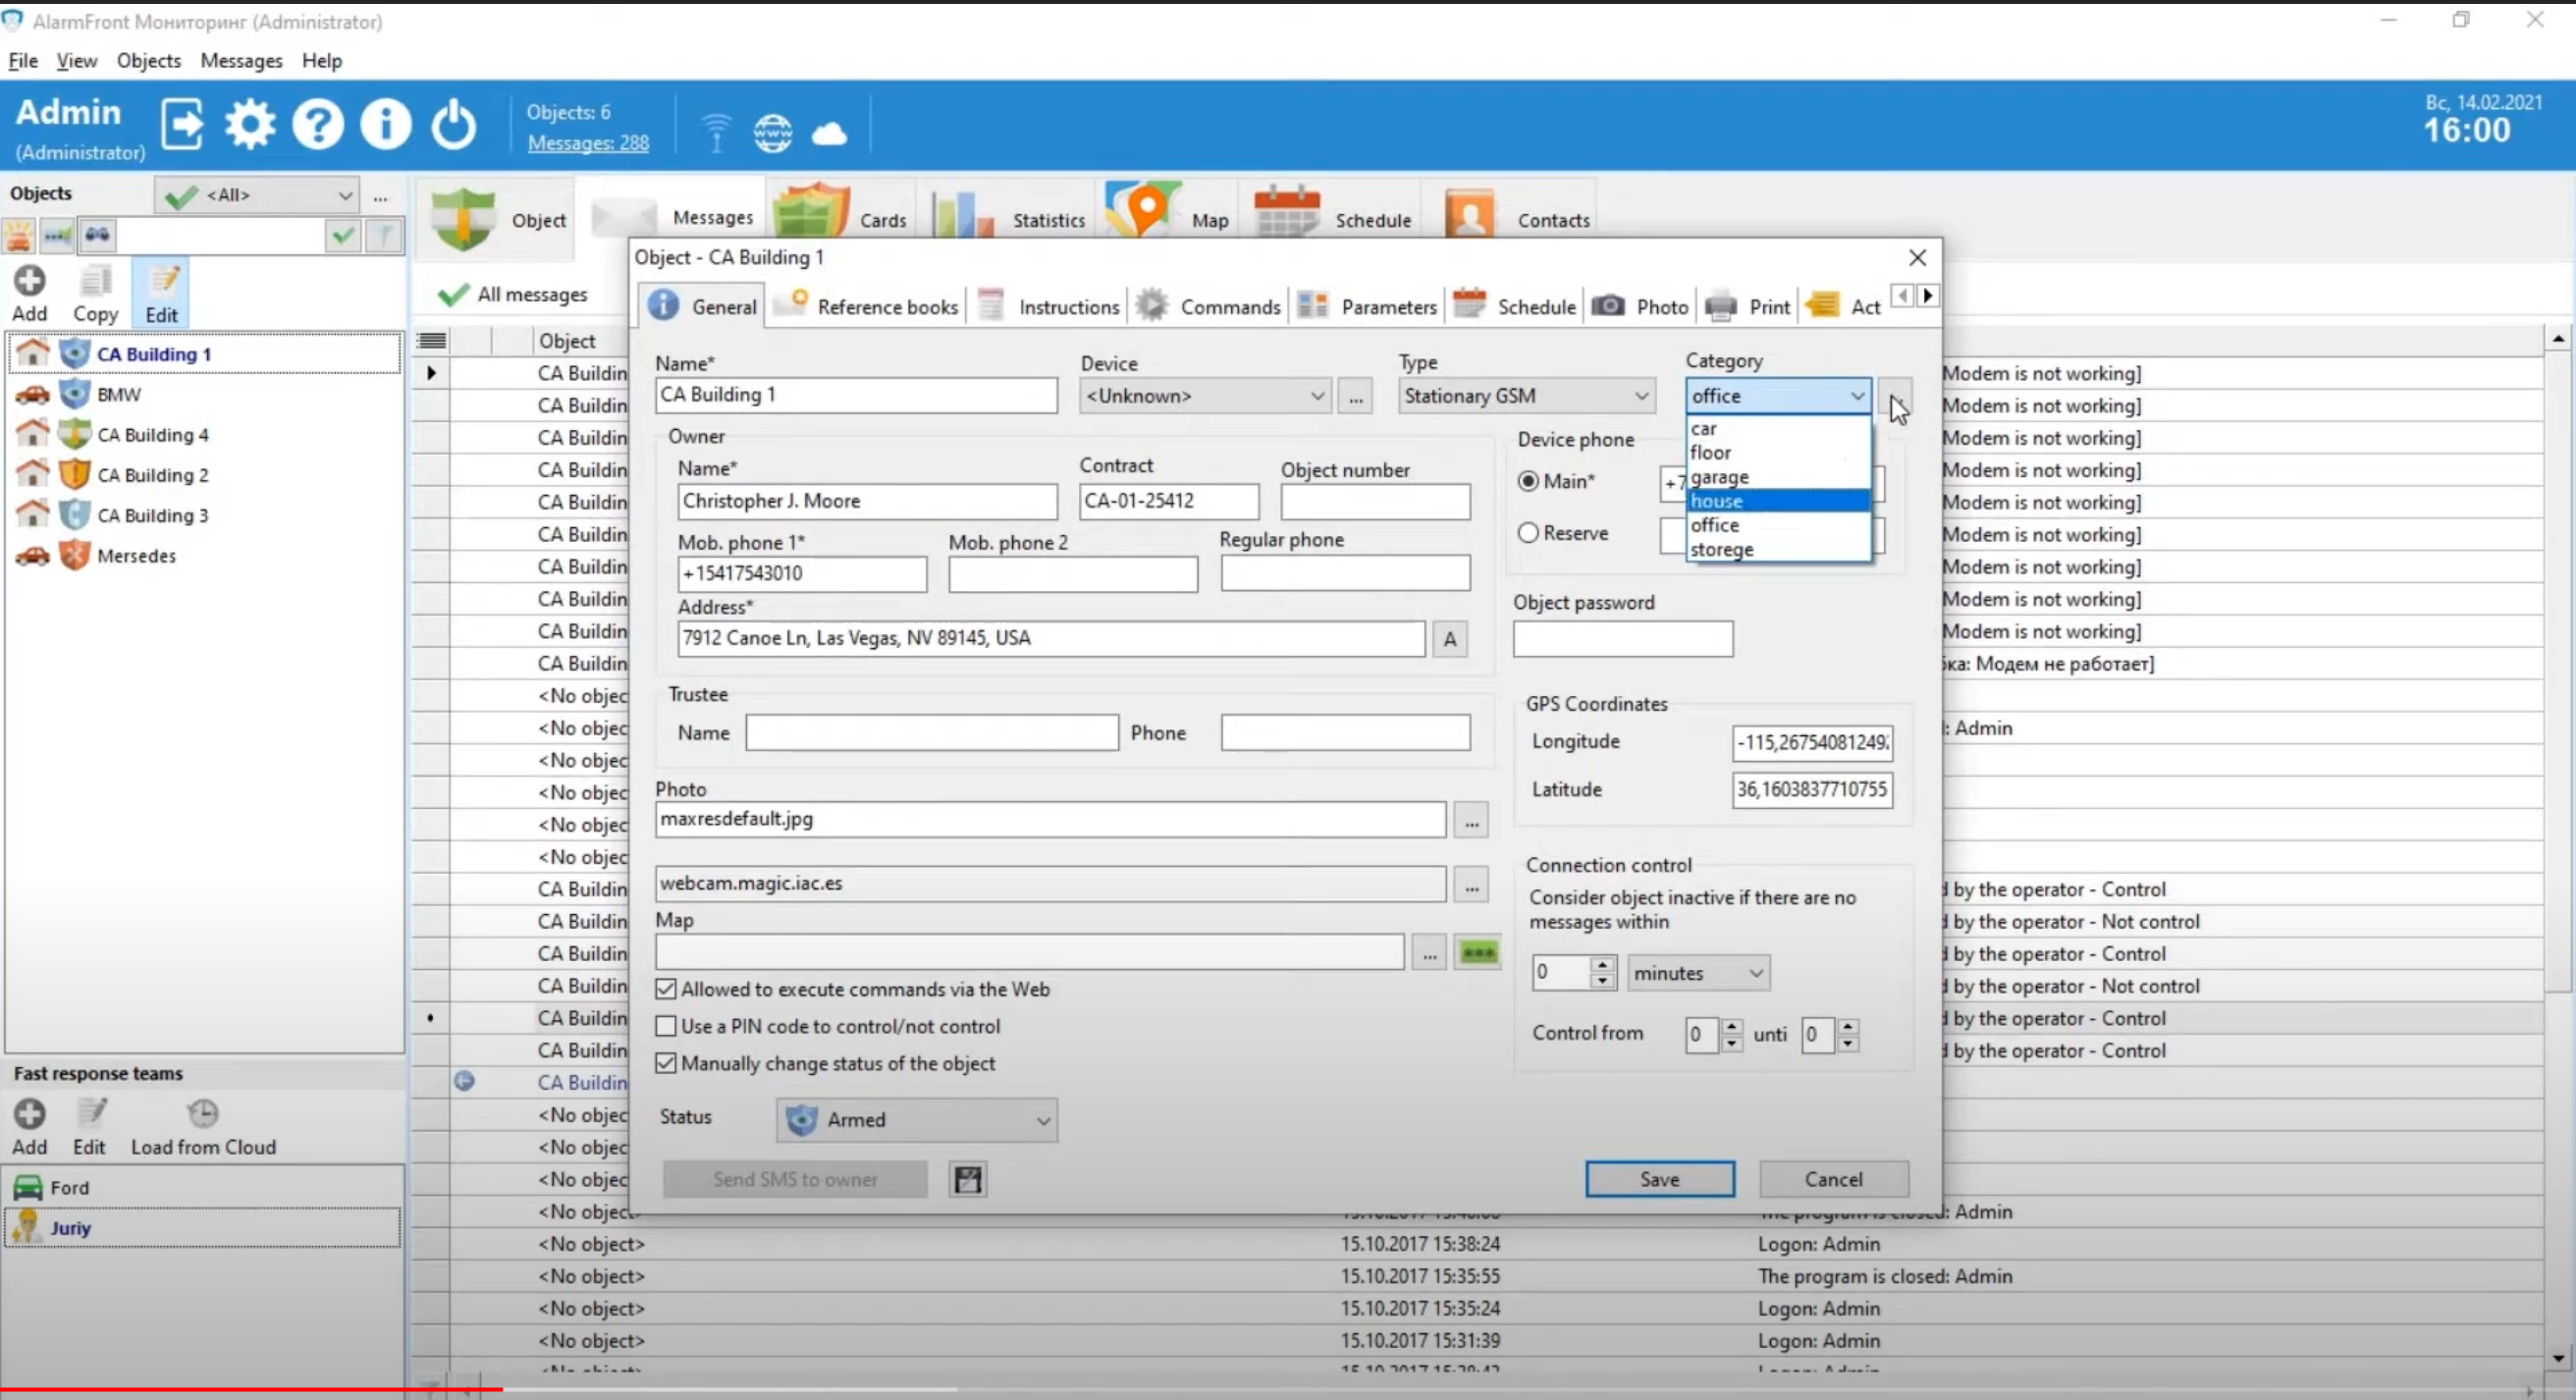Edit the fast response team

(x=90, y=1127)
